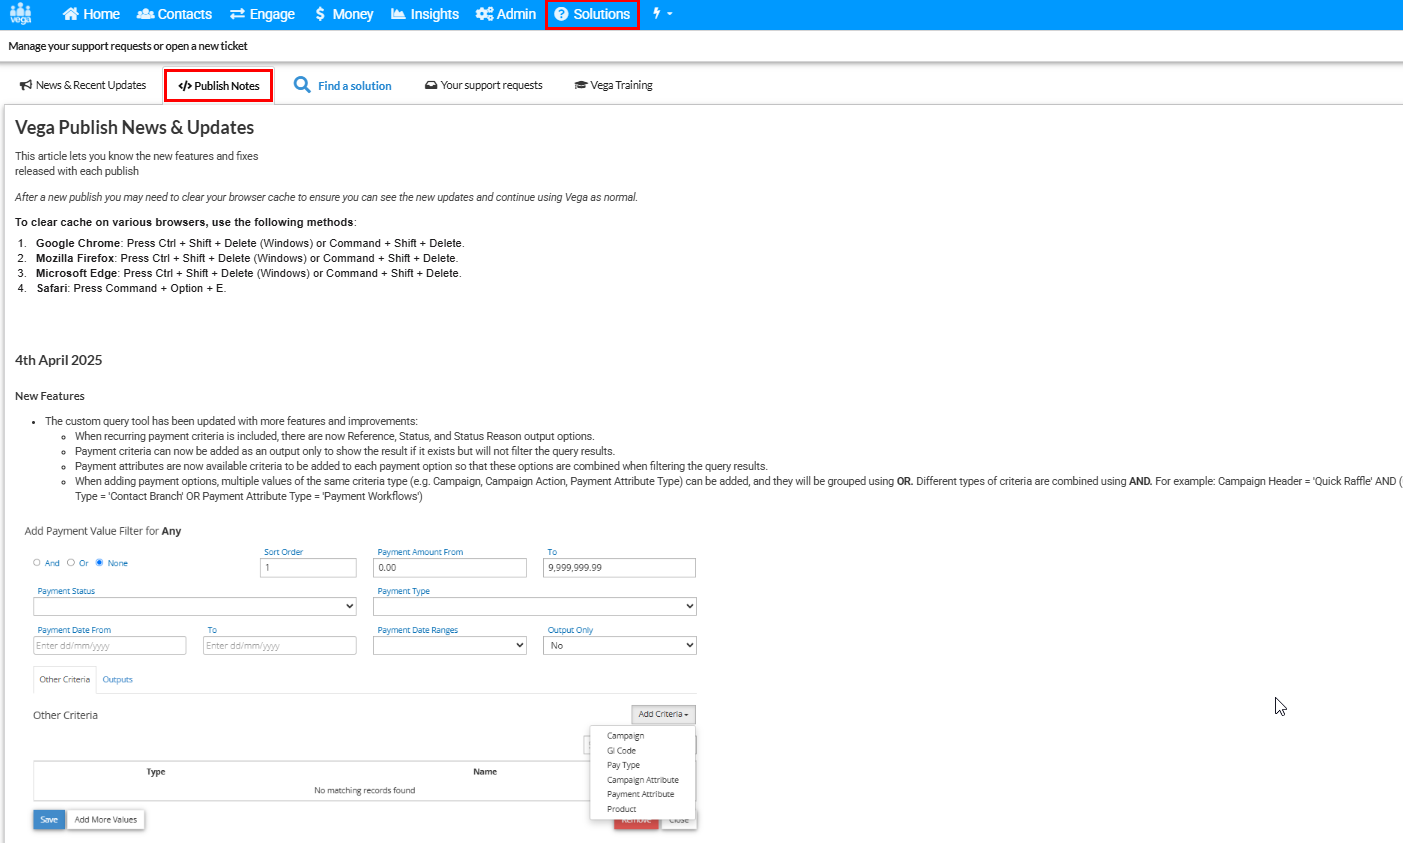Expand the Payment Status dropdown

[195, 606]
